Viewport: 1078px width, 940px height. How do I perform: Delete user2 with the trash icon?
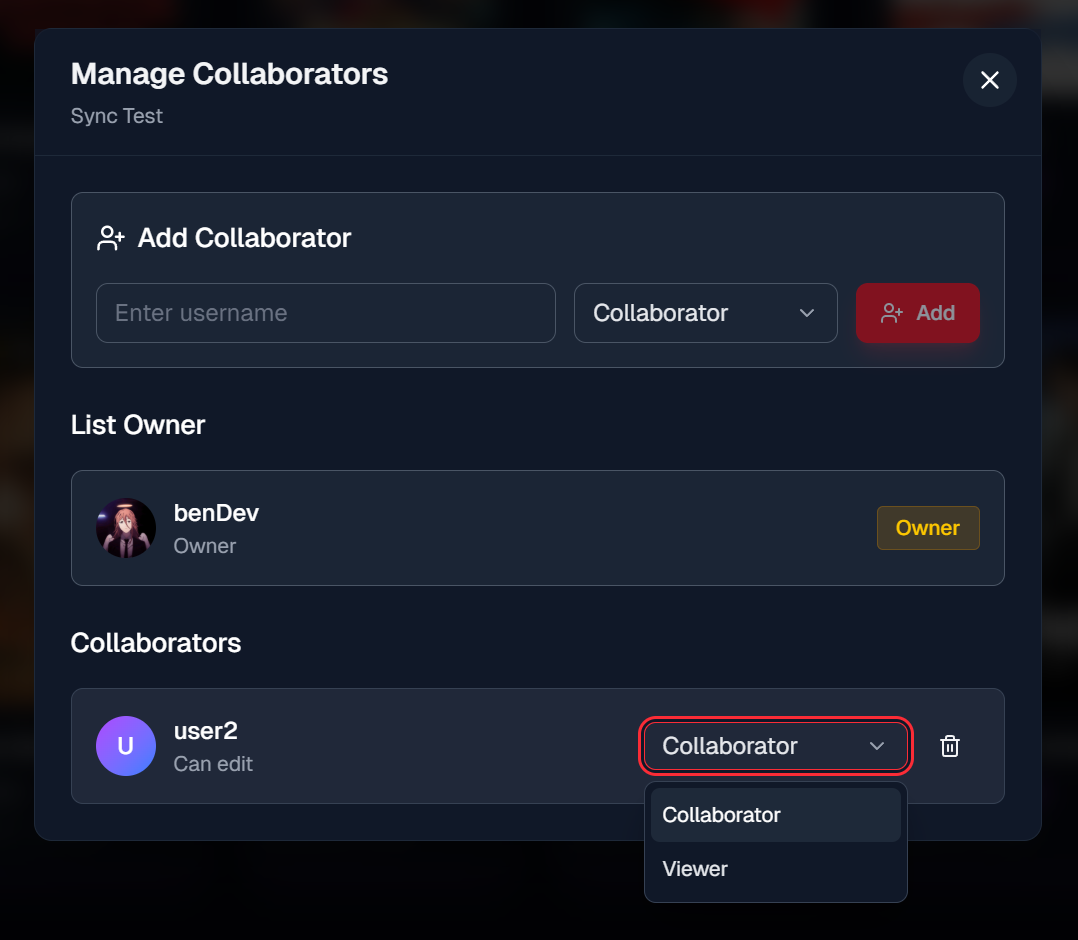[950, 746]
